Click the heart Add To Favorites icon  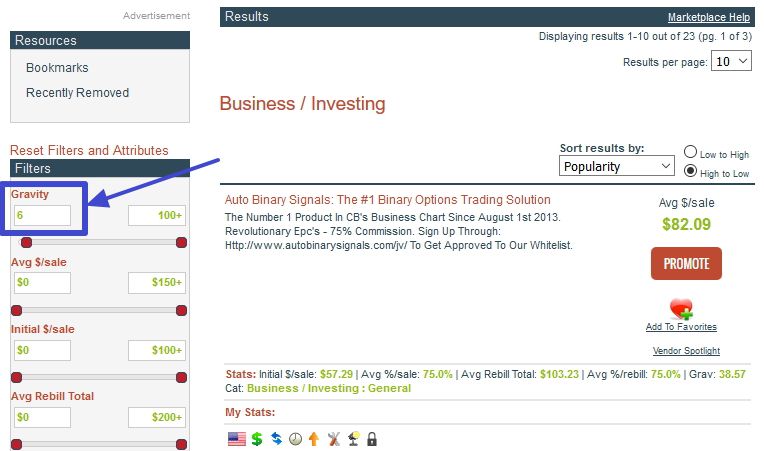click(x=681, y=309)
